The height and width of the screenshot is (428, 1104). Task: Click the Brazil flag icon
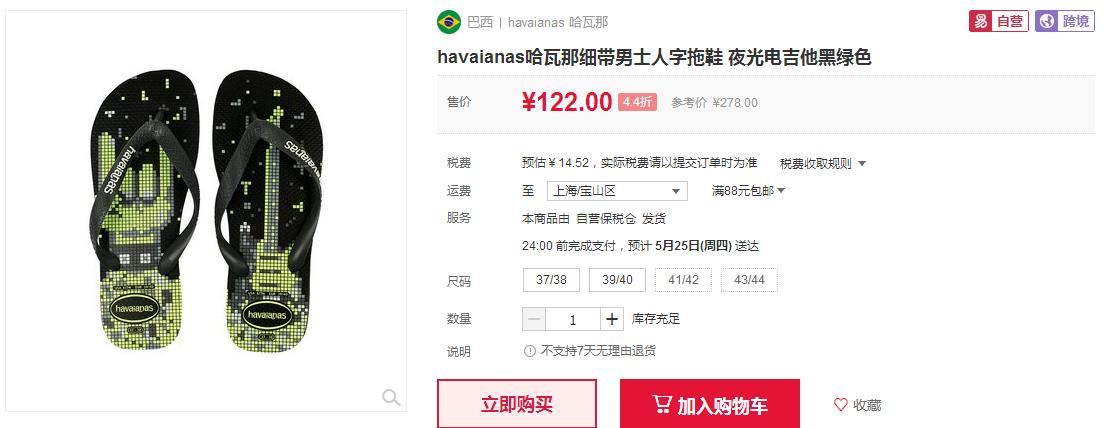tap(448, 22)
